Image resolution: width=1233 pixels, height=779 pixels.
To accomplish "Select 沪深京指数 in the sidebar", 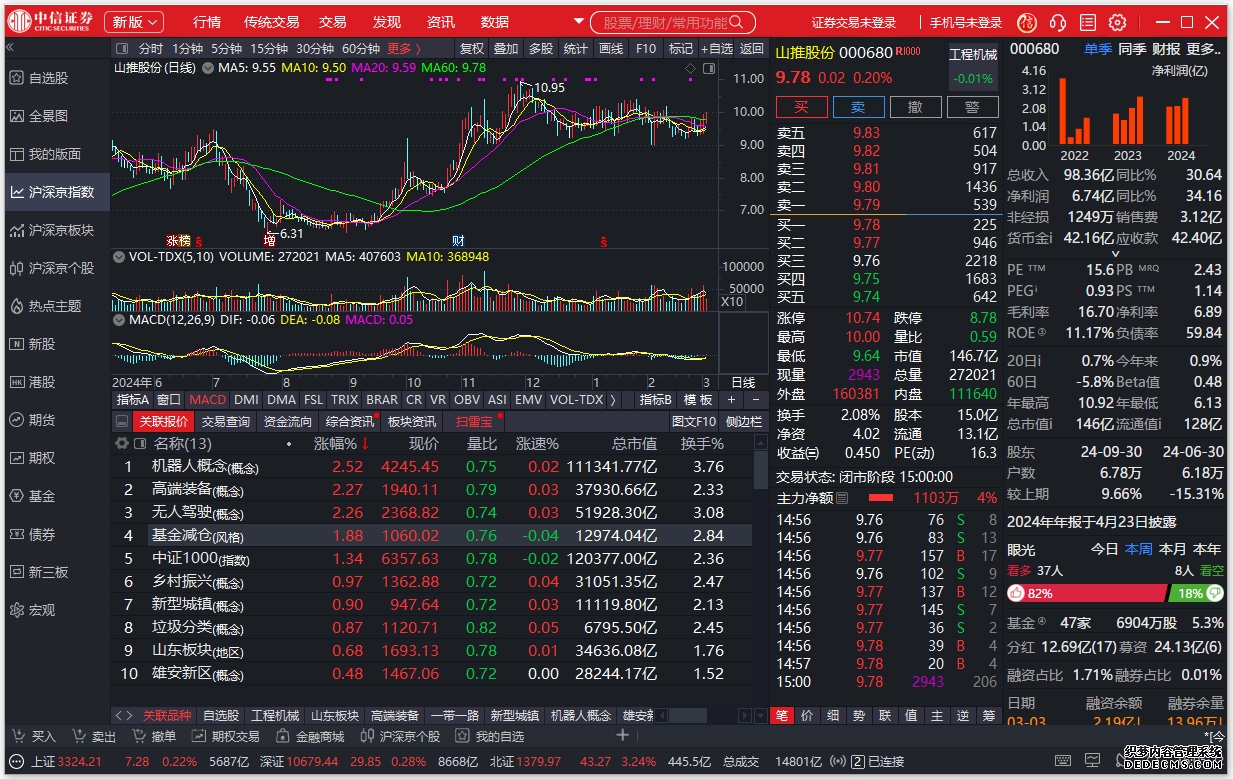I will (55, 192).
